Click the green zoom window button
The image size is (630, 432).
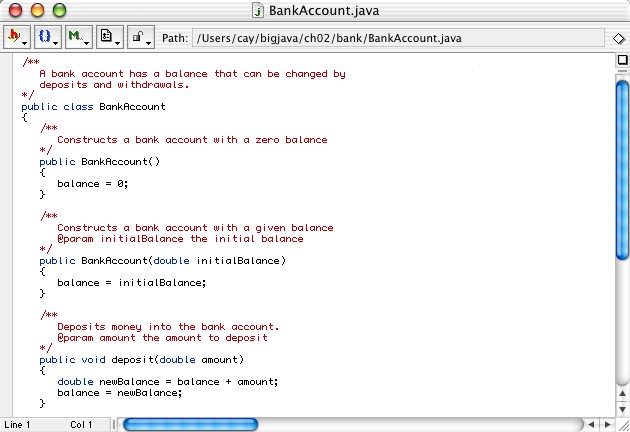tap(59, 11)
